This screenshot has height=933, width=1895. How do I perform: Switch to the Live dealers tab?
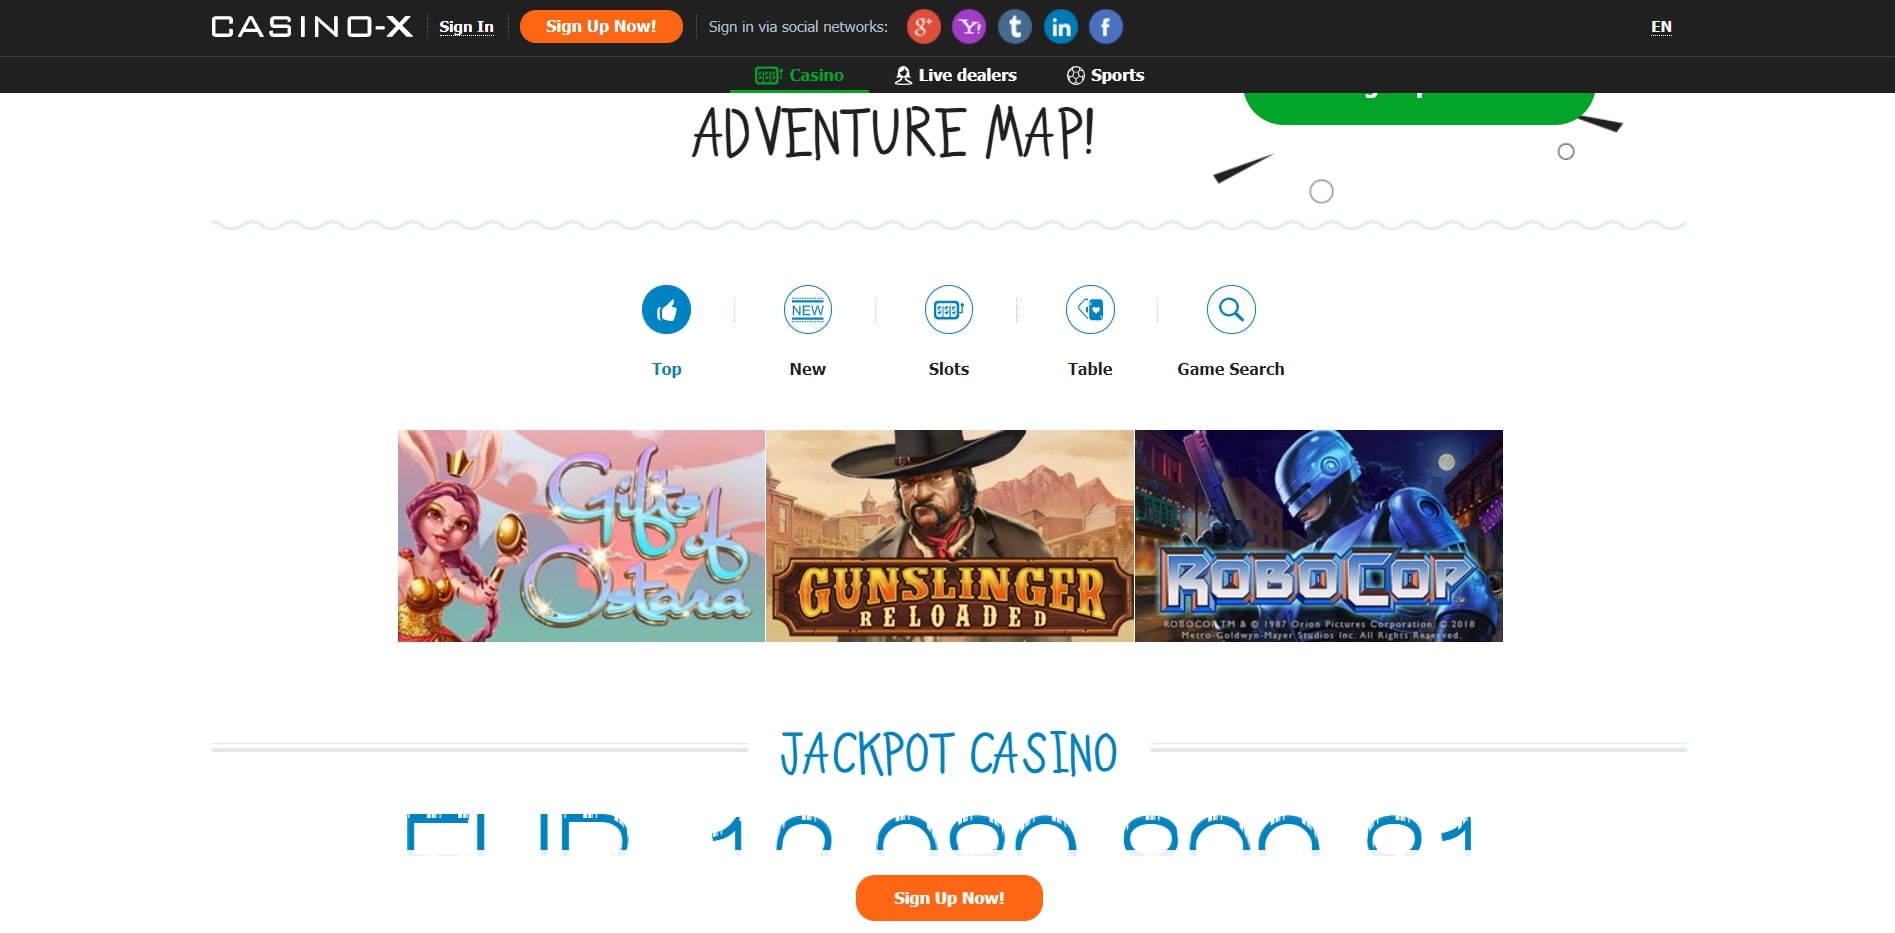(x=956, y=75)
